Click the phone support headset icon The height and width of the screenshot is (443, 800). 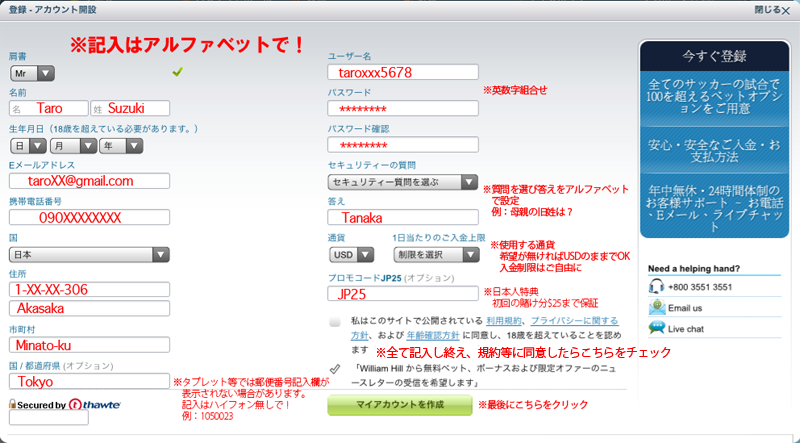[x=657, y=287]
